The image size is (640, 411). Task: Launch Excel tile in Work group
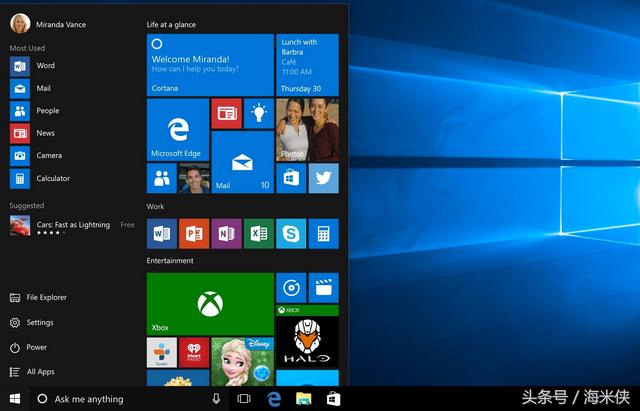[259, 234]
